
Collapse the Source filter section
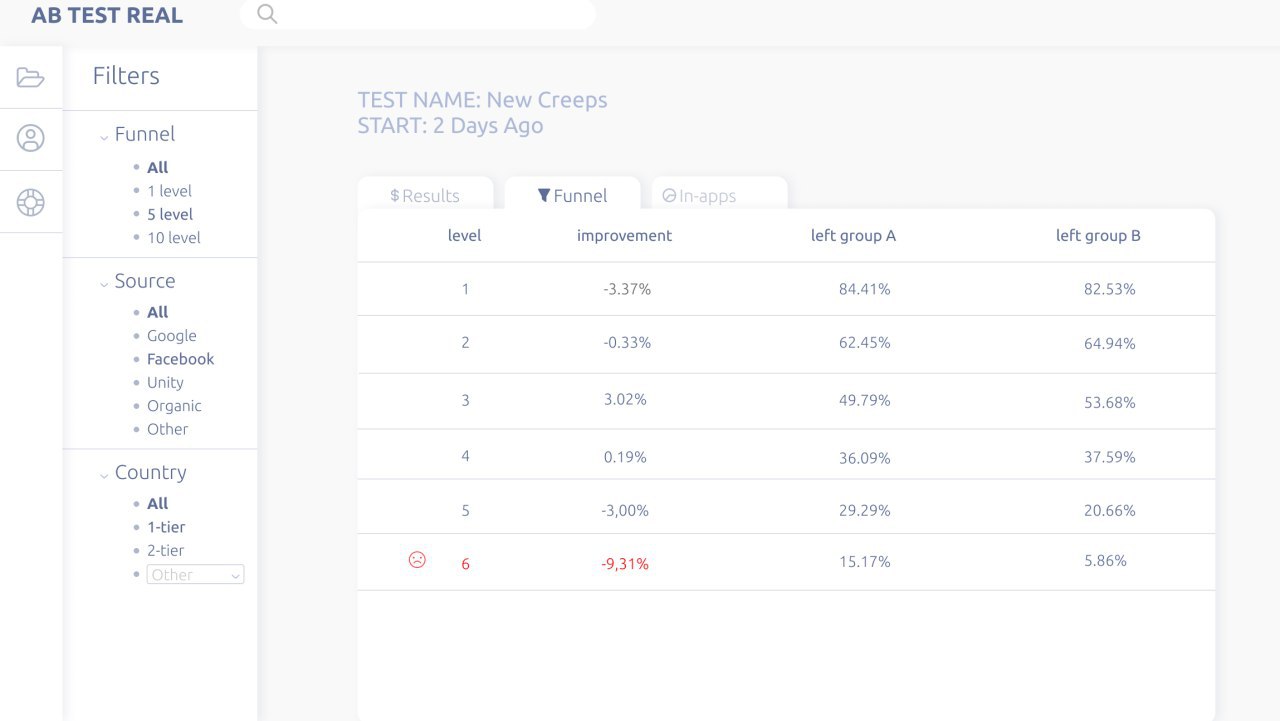[104, 284]
